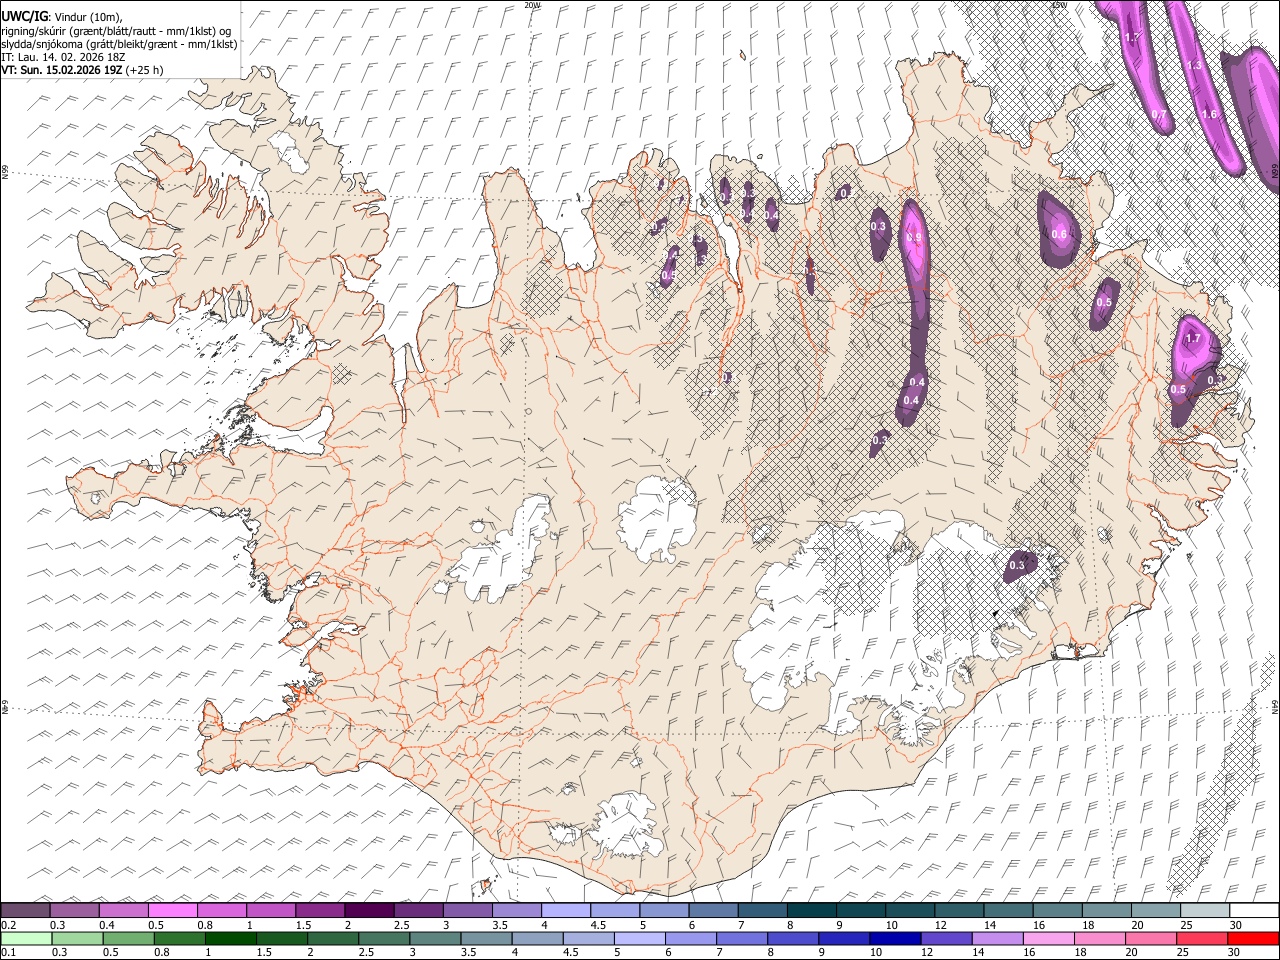Click the '15W' longitude label
Image resolution: width=1280 pixels, height=960 pixels.
(x=1059, y=5)
